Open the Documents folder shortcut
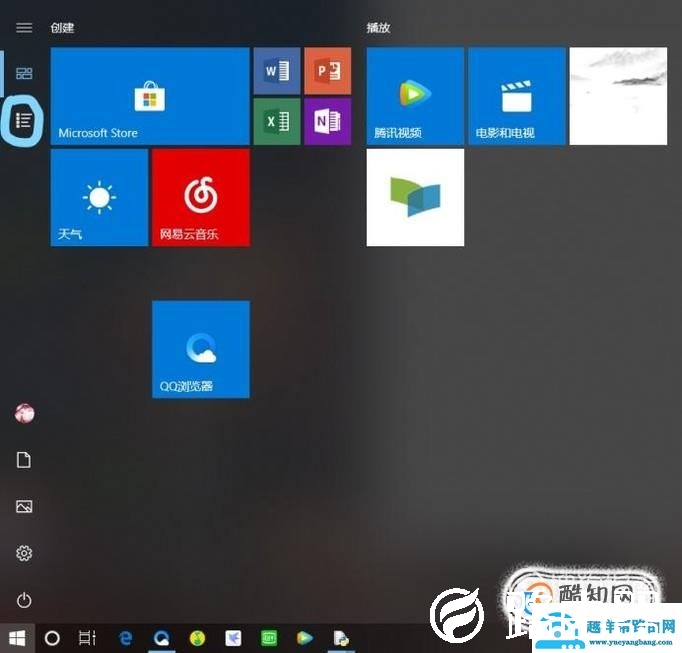 pyautogui.click(x=24, y=460)
